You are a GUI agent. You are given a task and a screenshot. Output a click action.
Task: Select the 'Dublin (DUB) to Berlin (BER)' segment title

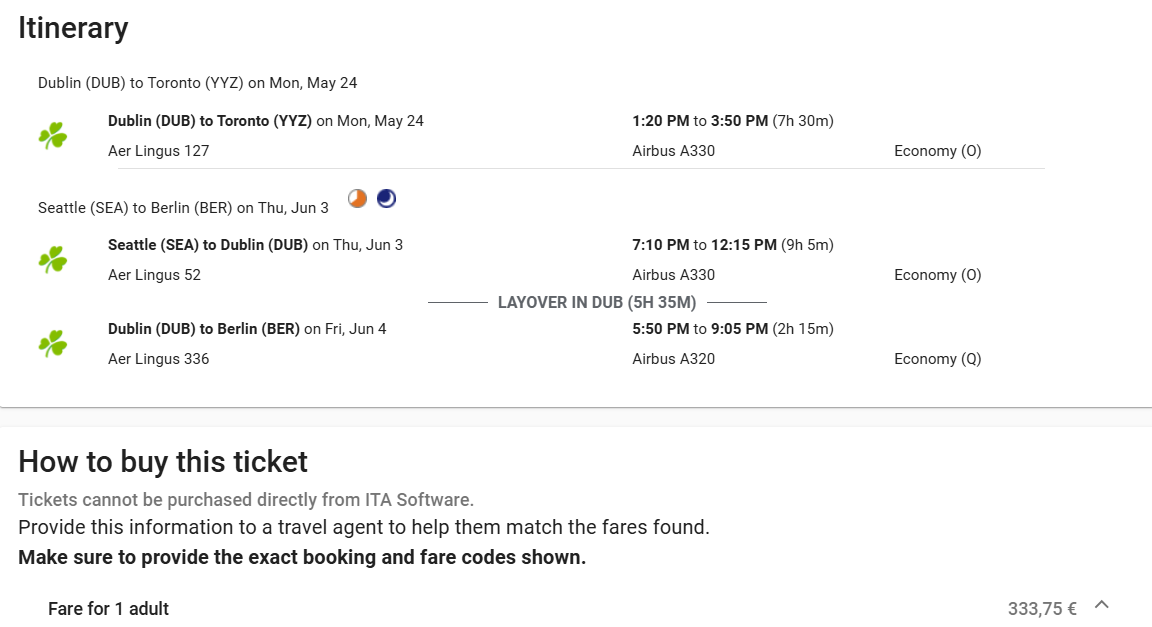204,329
